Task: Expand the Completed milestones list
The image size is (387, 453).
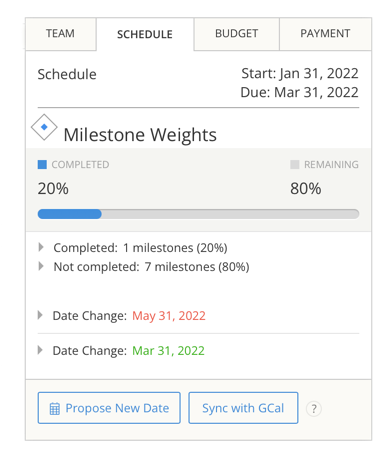Action: tap(41, 247)
